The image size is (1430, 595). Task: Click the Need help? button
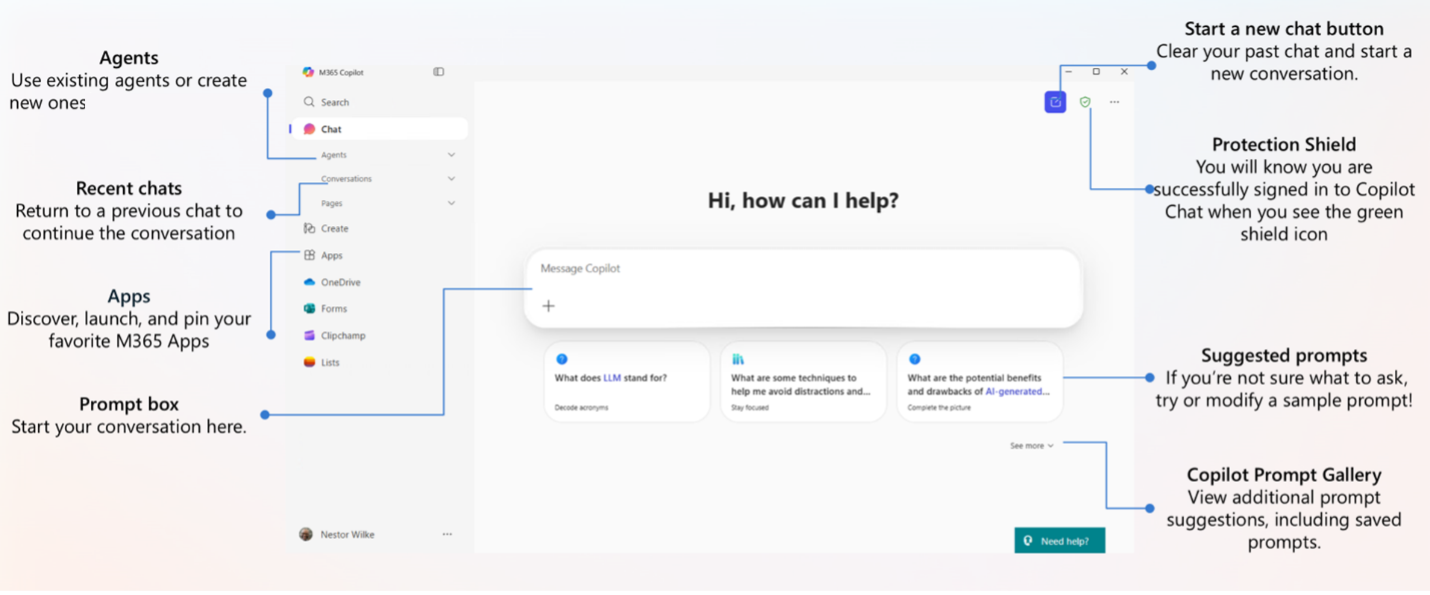(x=1059, y=541)
